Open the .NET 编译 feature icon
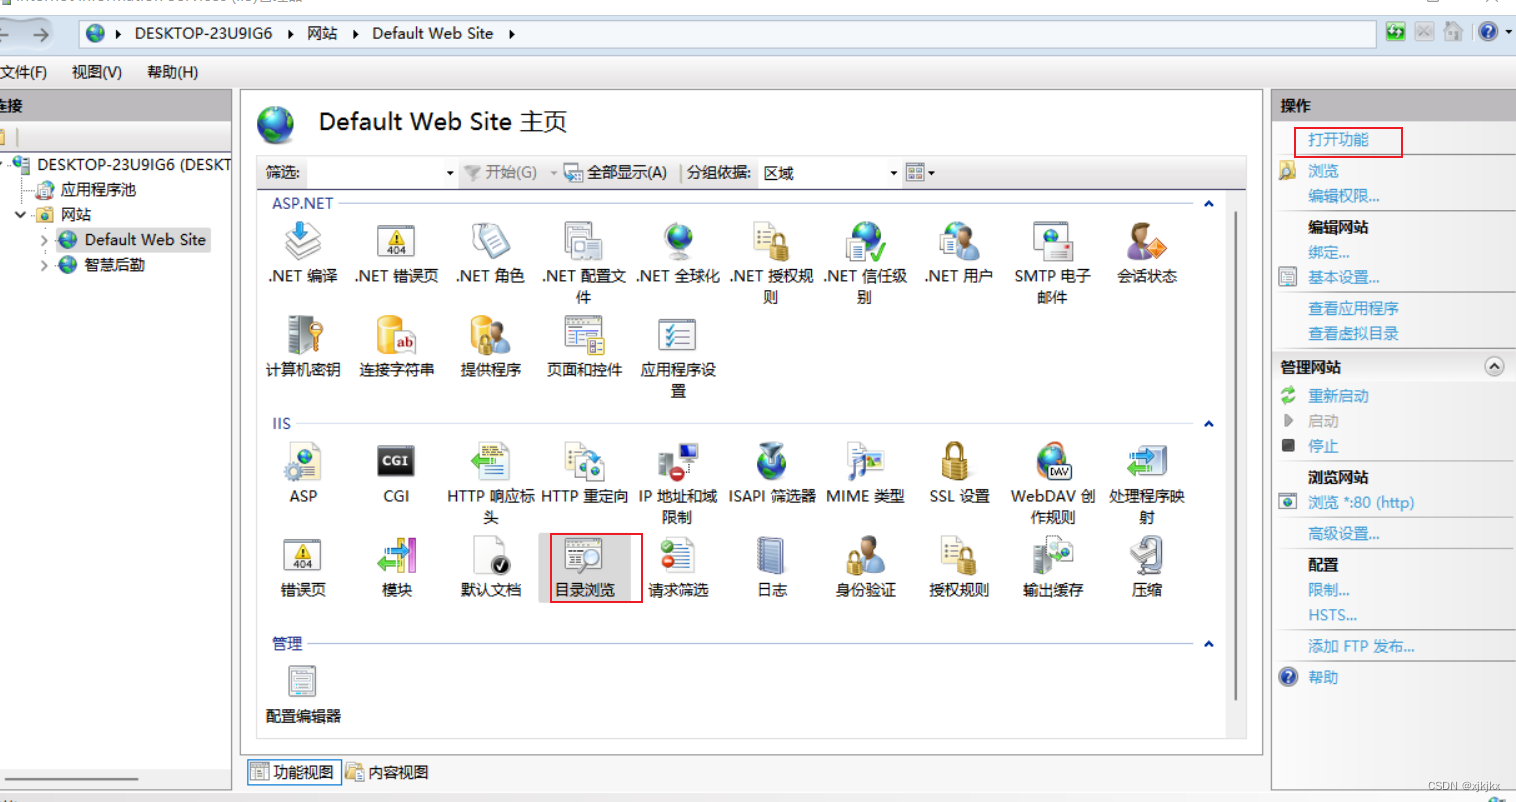Viewport: 1516px width, 802px height. coord(303,241)
